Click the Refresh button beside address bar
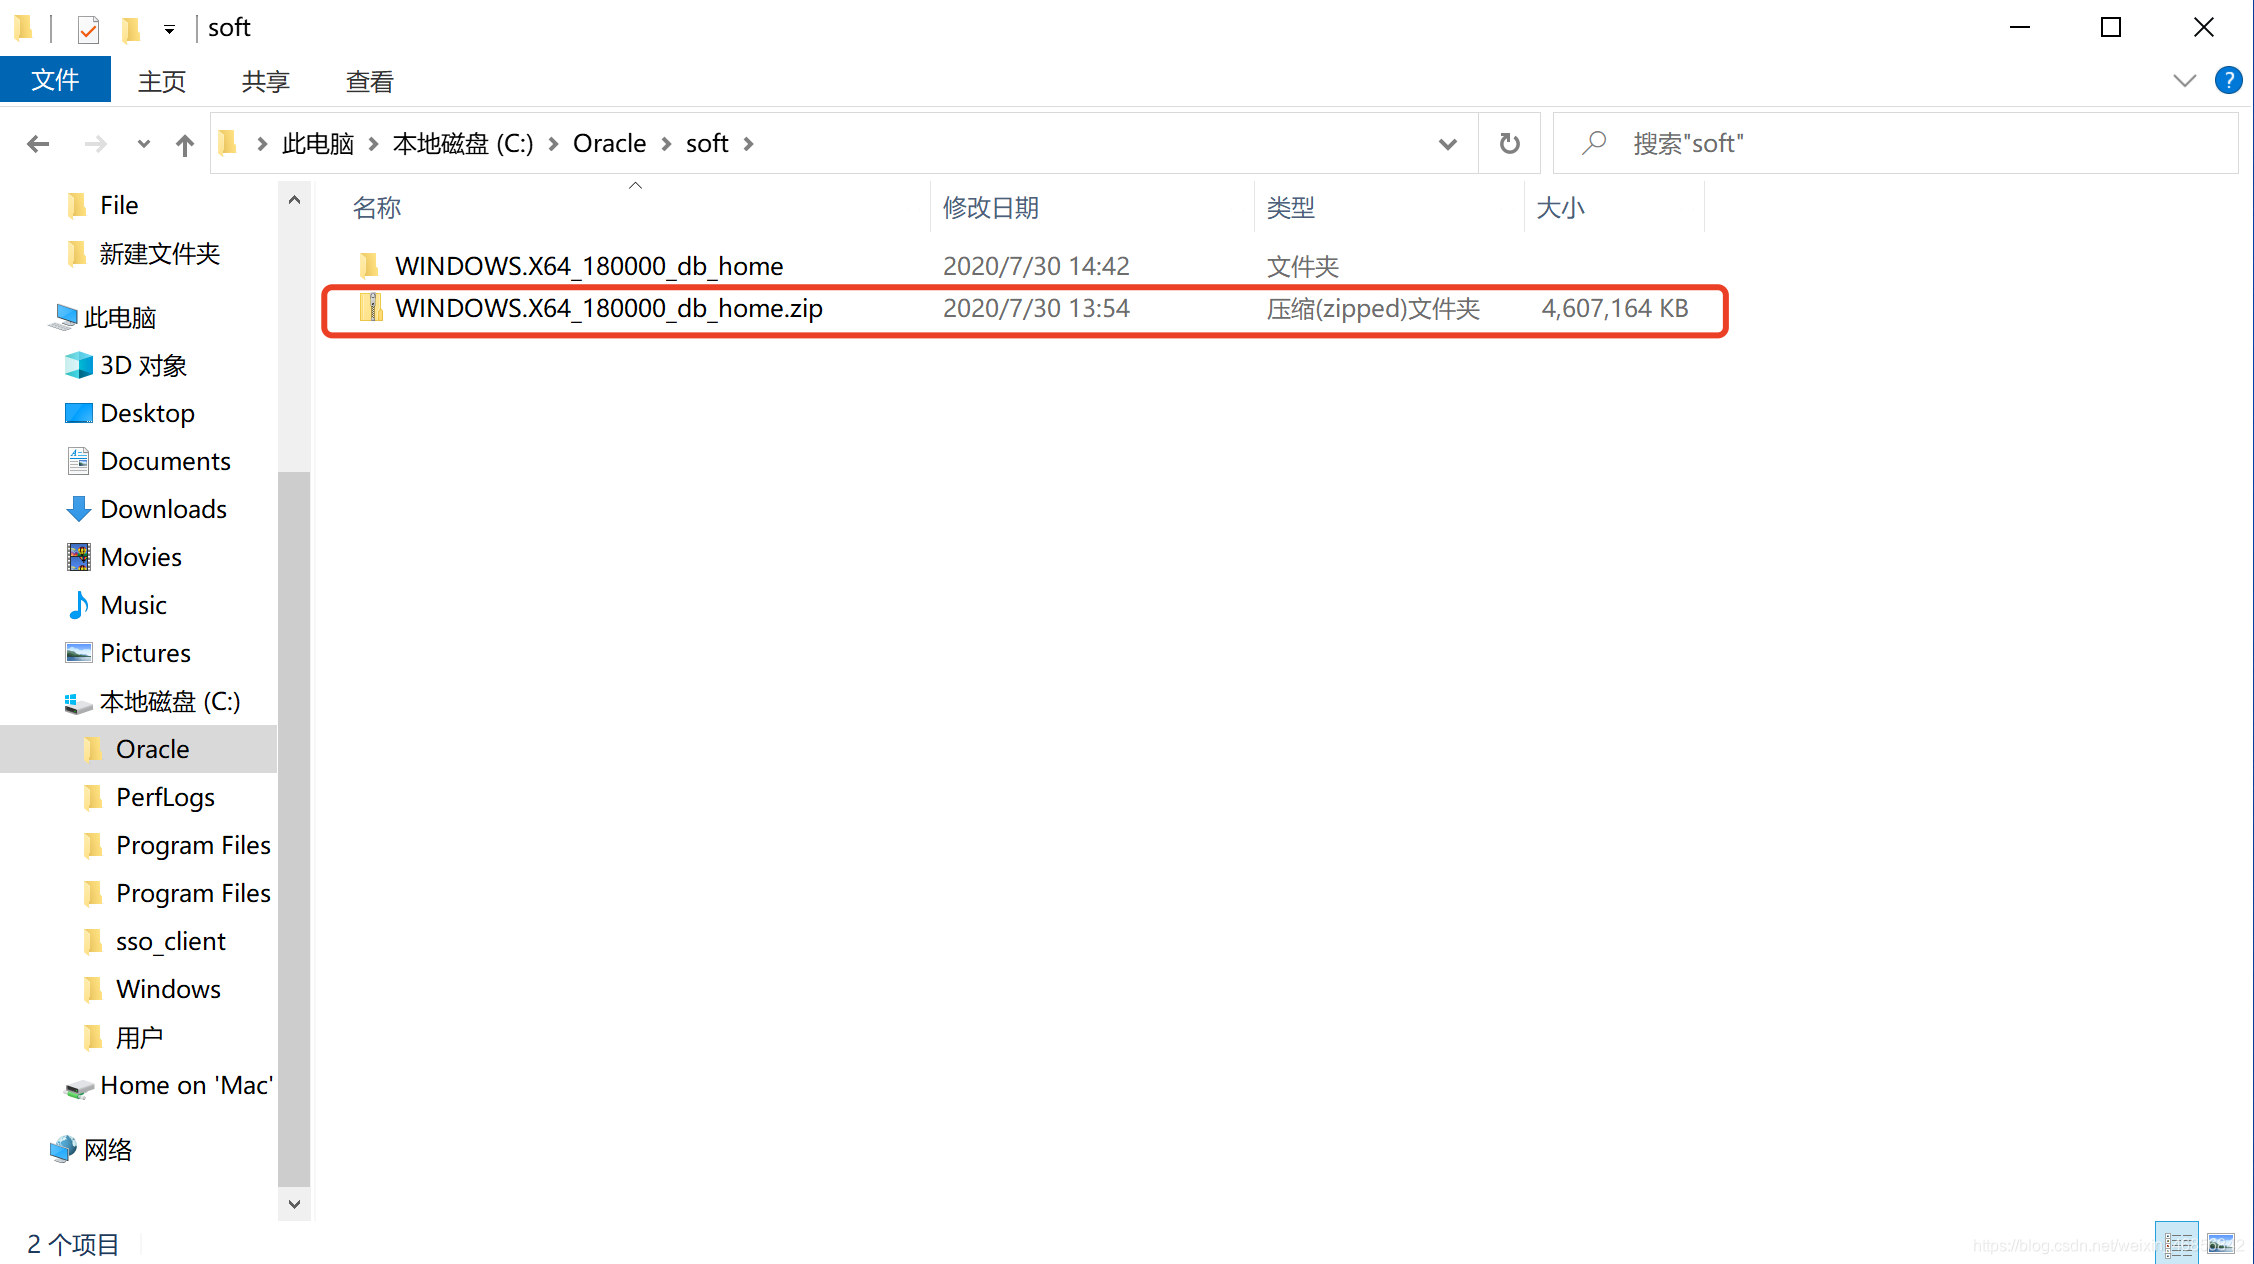The width and height of the screenshot is (2254, 1264). point(1509,144)
